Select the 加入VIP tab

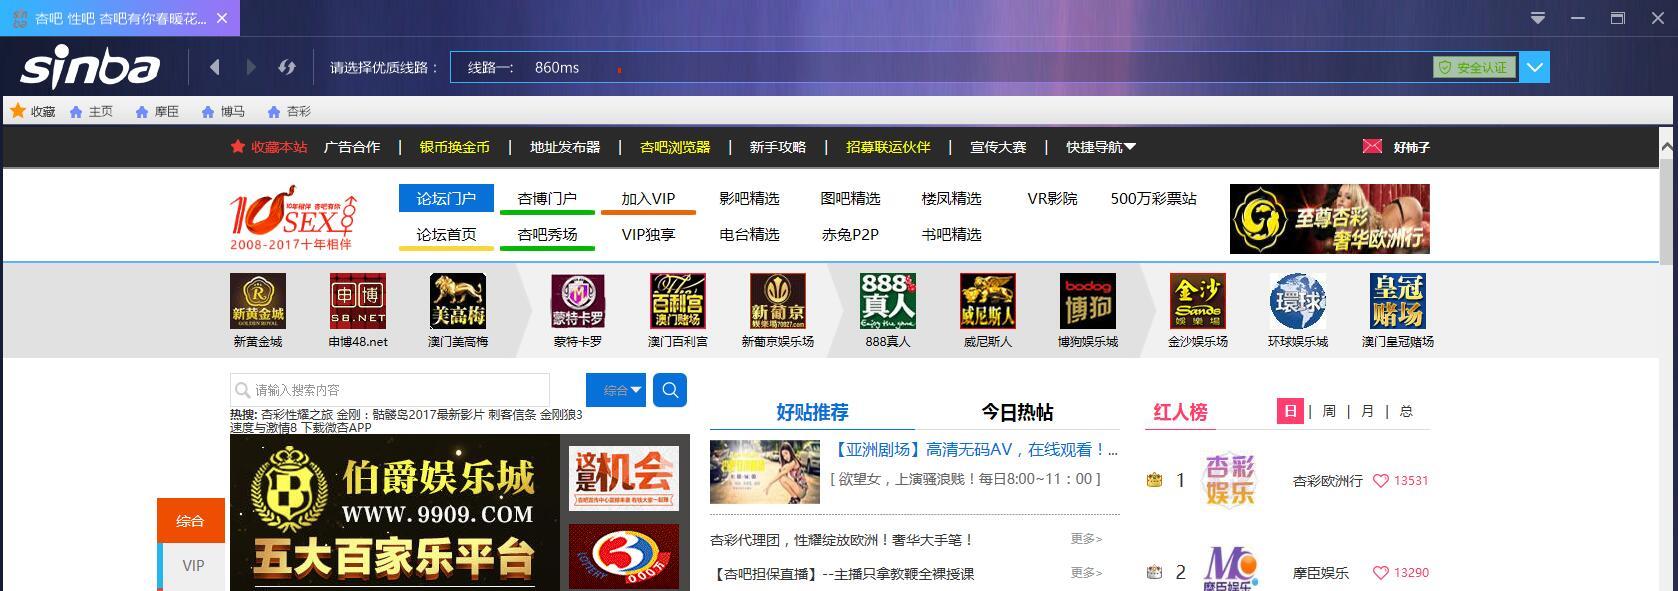[x=648, y=198]
